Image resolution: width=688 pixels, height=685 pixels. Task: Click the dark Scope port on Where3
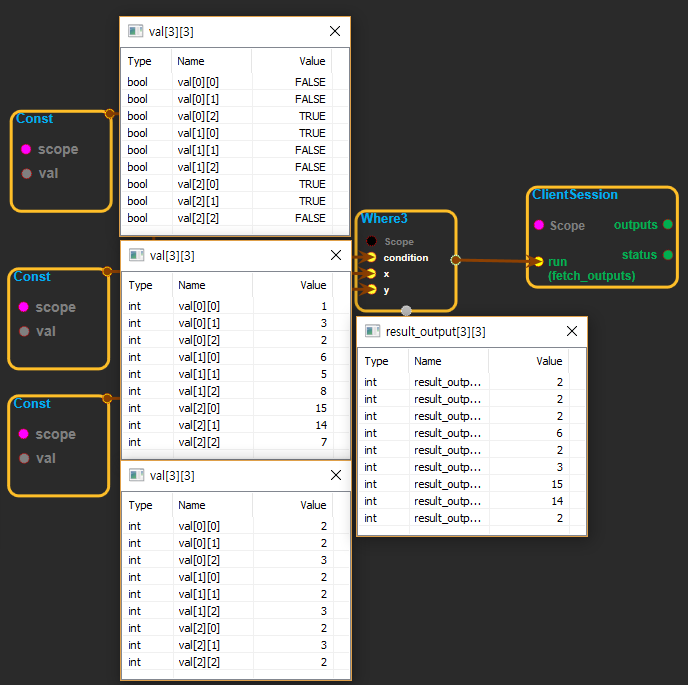click(x=371, y=241)
